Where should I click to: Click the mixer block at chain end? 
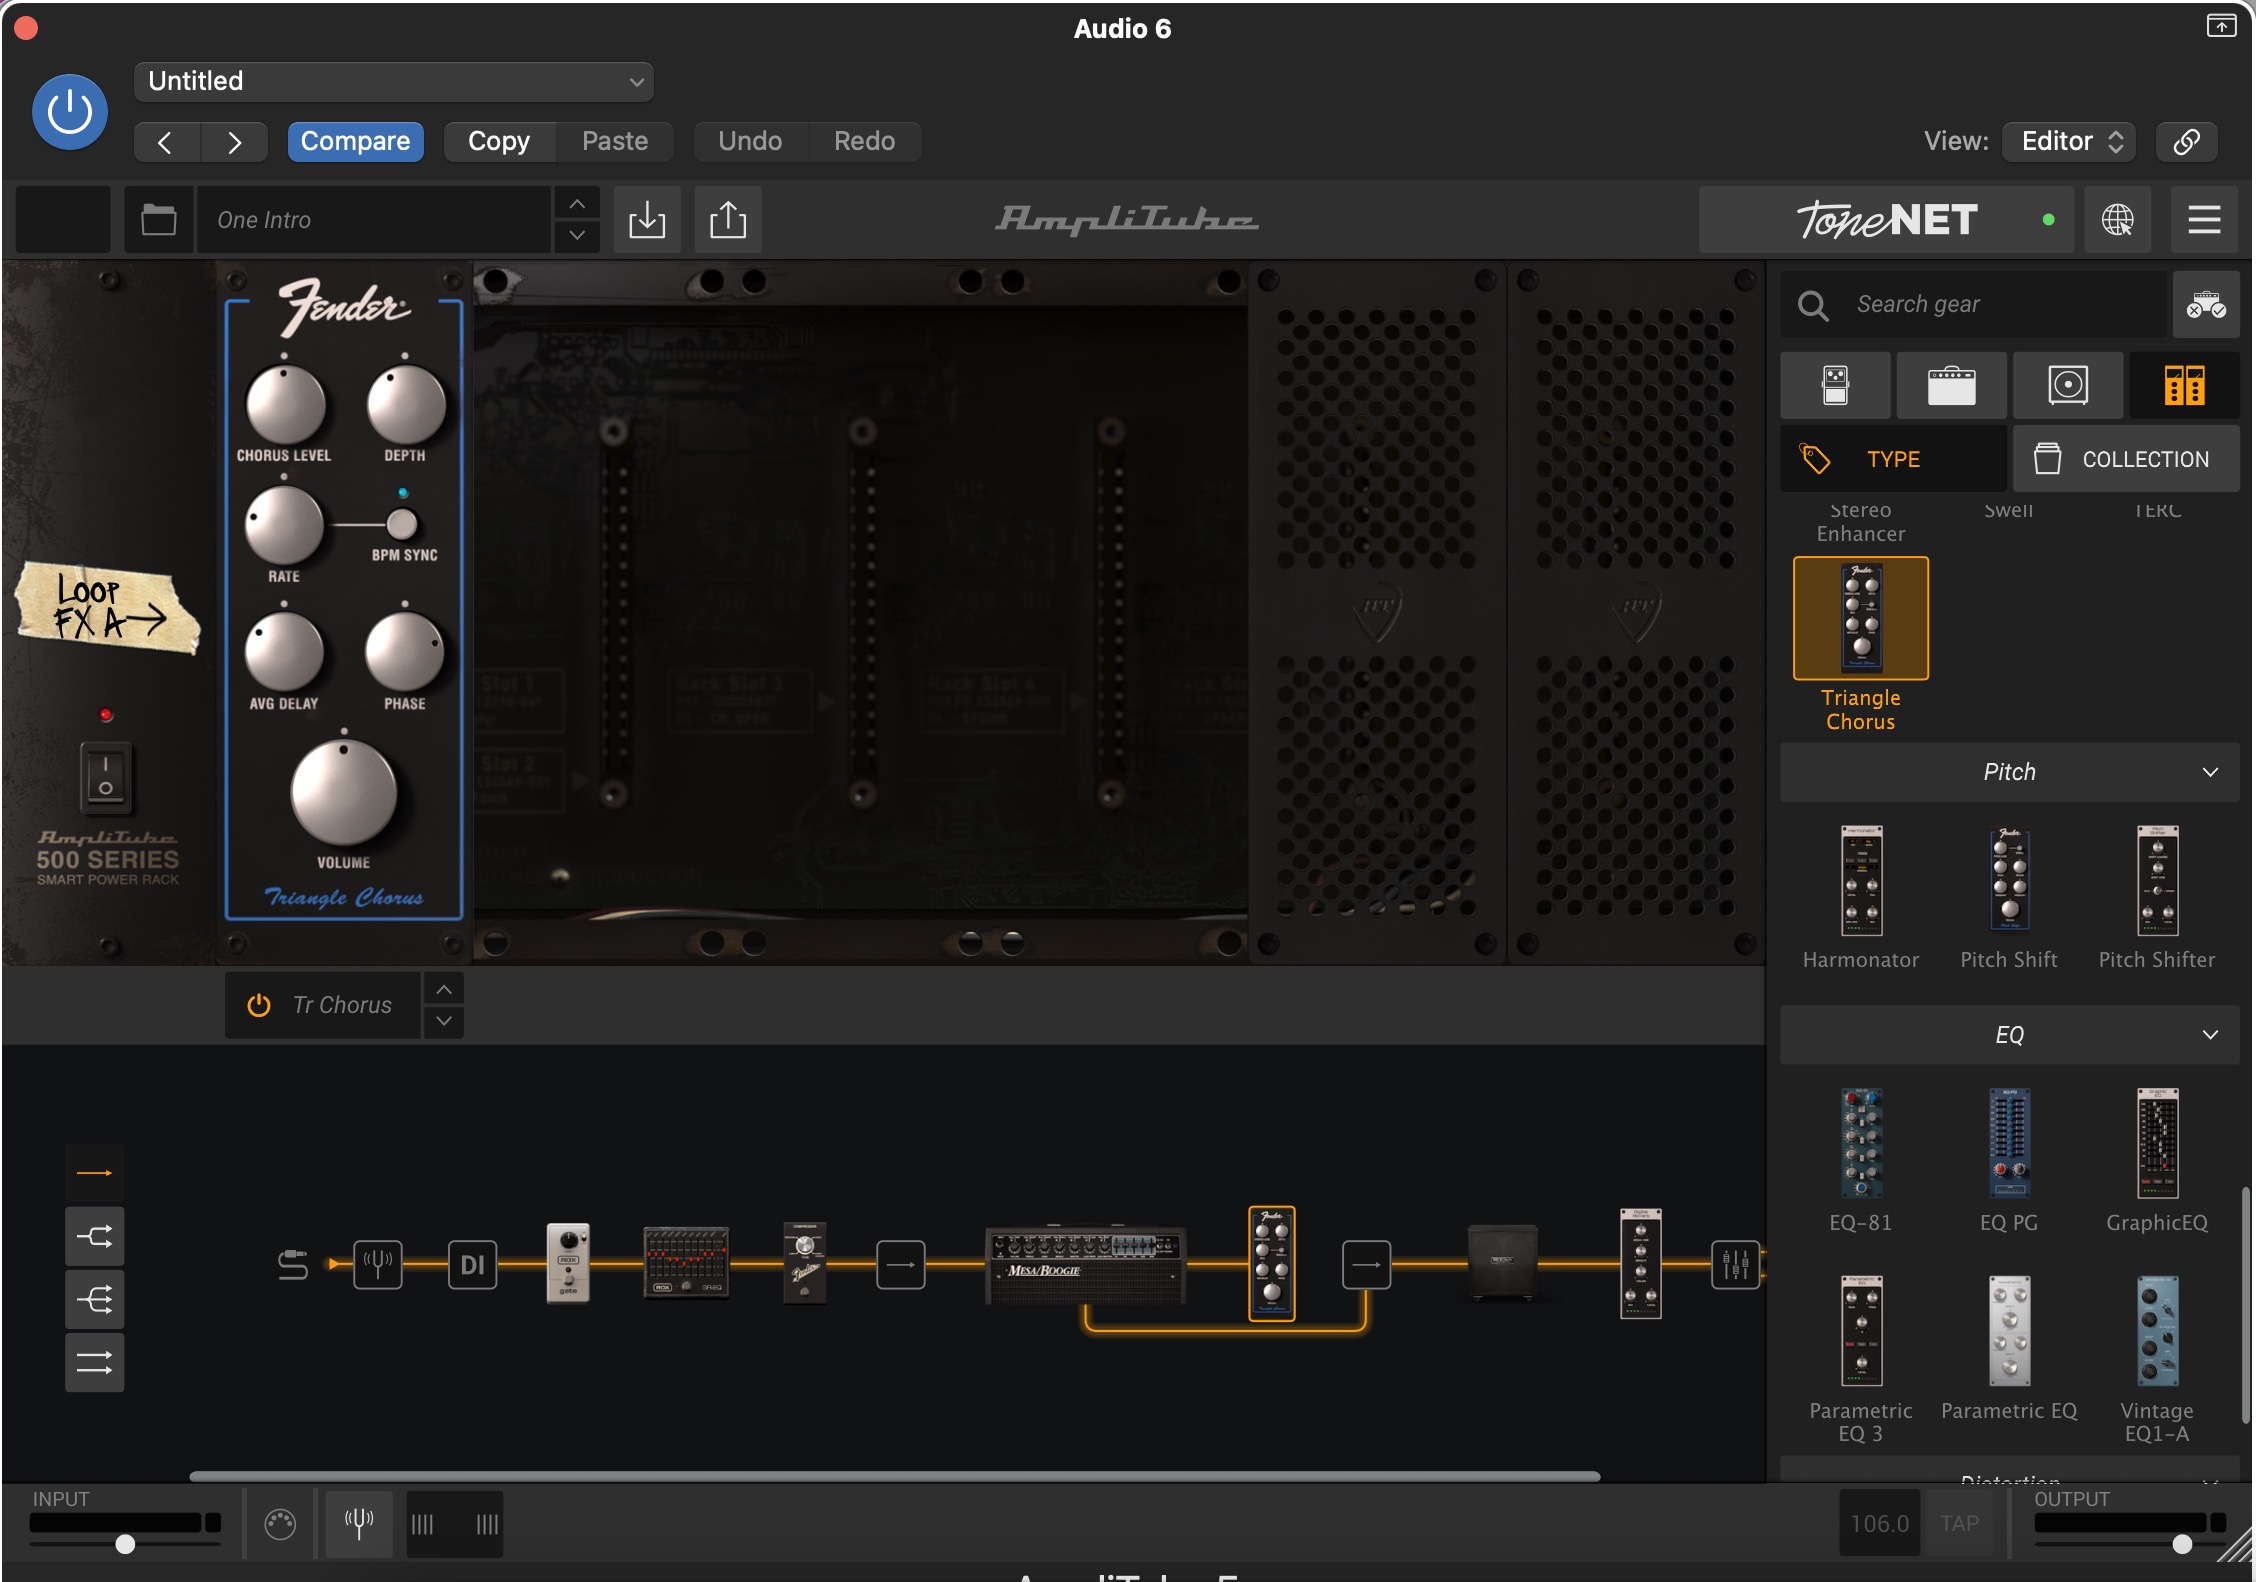(1735, 1265)
